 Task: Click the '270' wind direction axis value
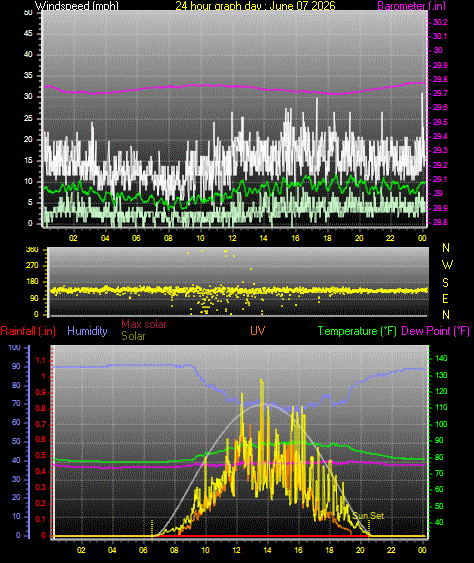point(32,266)
